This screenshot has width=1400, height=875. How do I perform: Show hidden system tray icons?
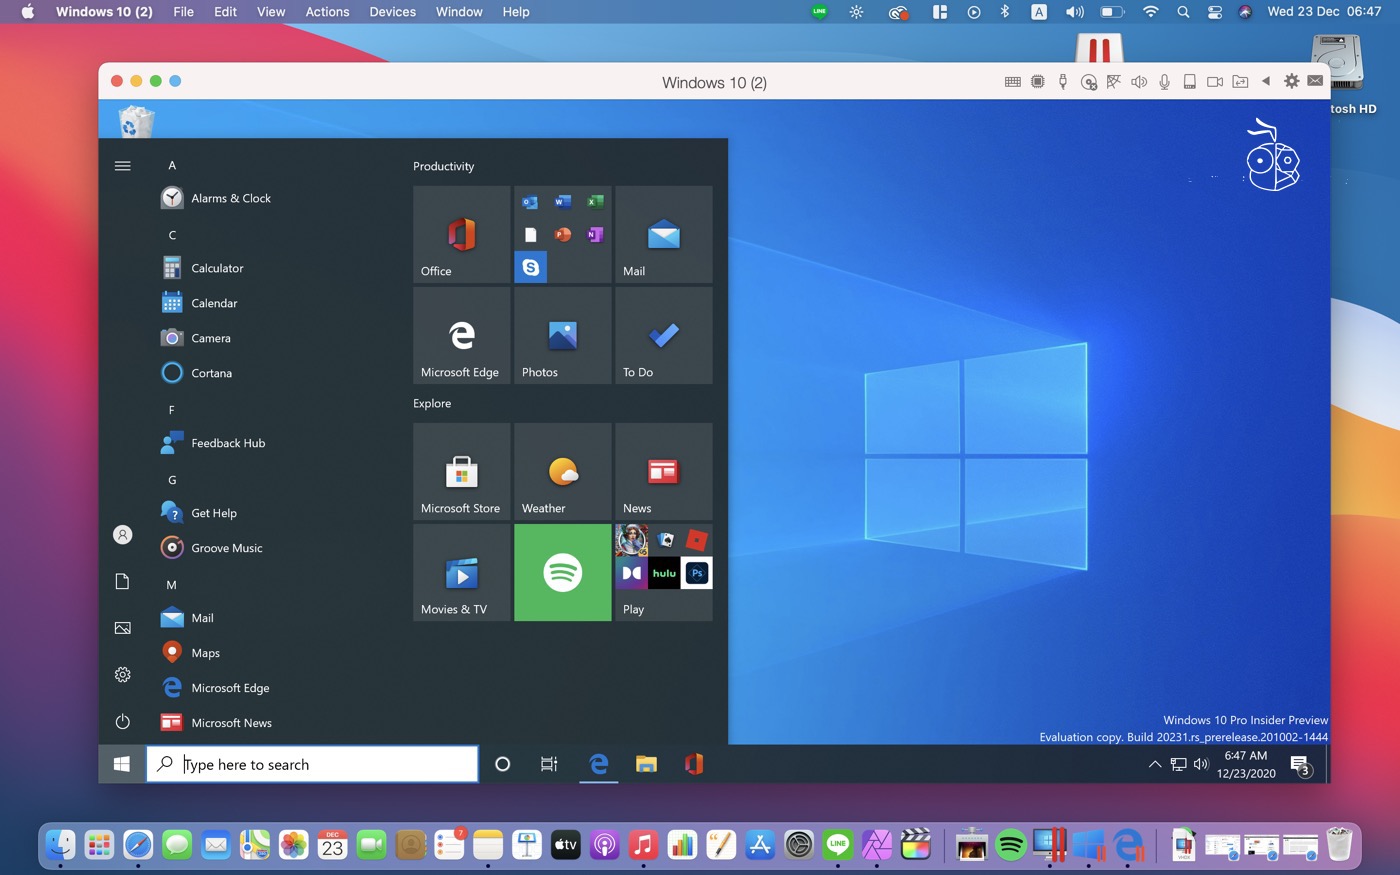[x=1154, y=765]
